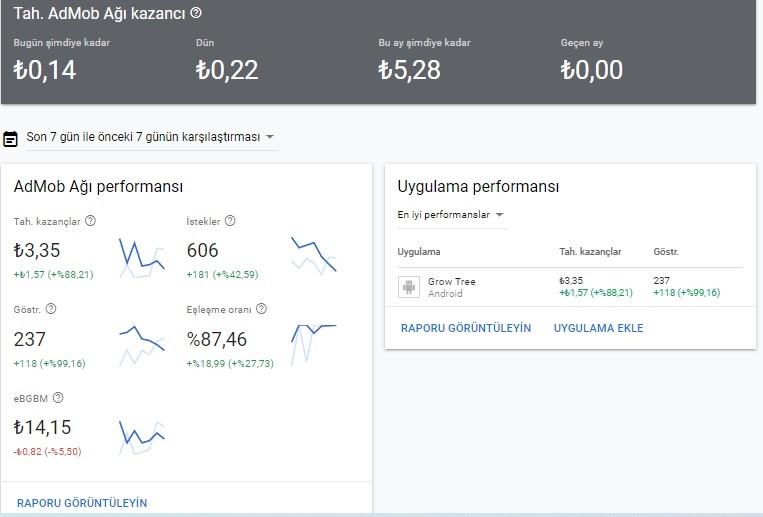Click the AdMob Ağı performansı heading
763x517 pixels.
[98, 186]
